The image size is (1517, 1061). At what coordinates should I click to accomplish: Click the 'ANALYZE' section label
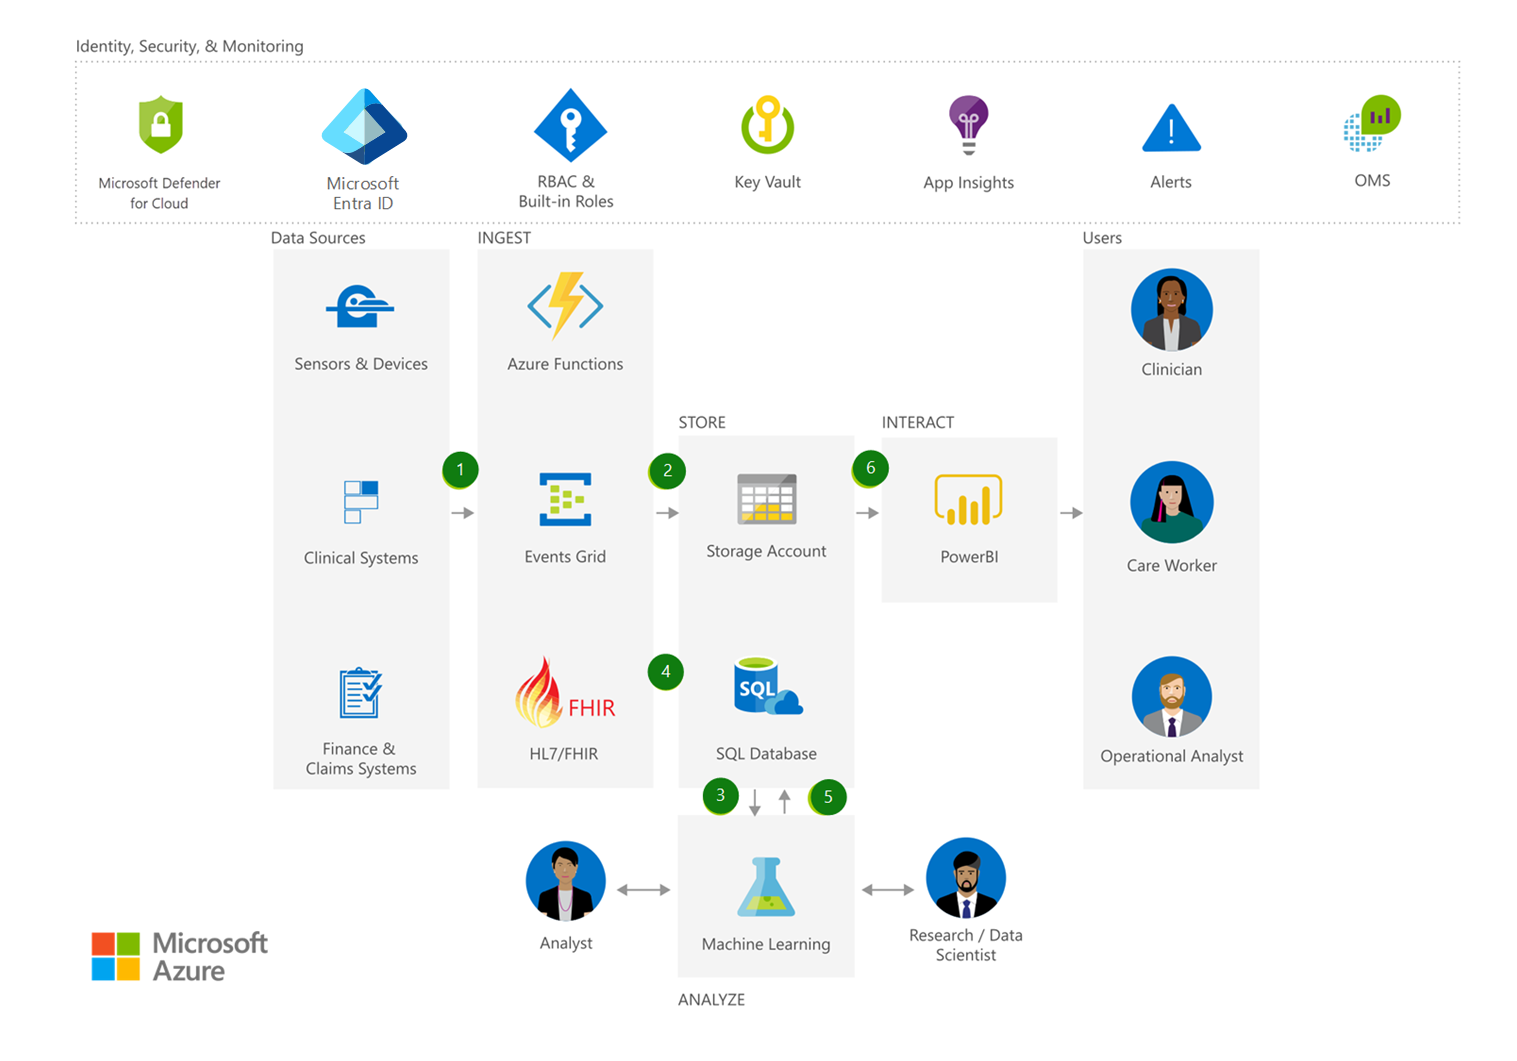[712, 999]
